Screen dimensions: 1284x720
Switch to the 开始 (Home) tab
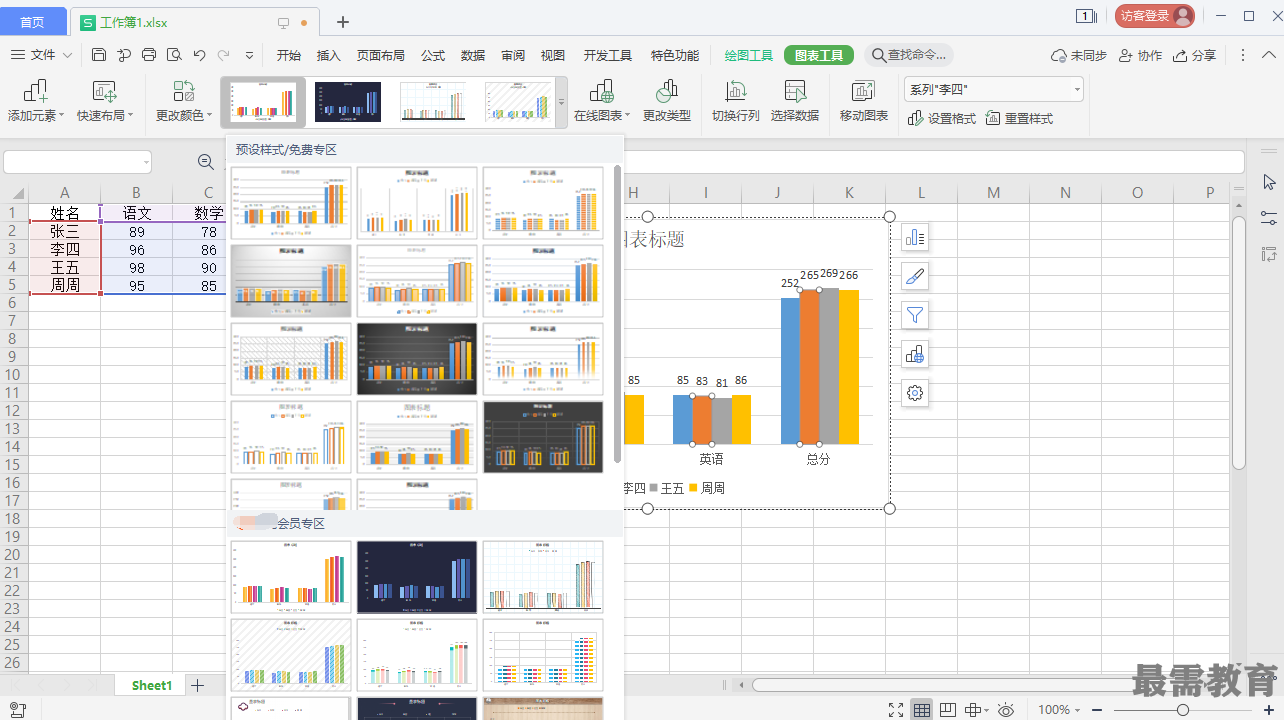(289, 55)
